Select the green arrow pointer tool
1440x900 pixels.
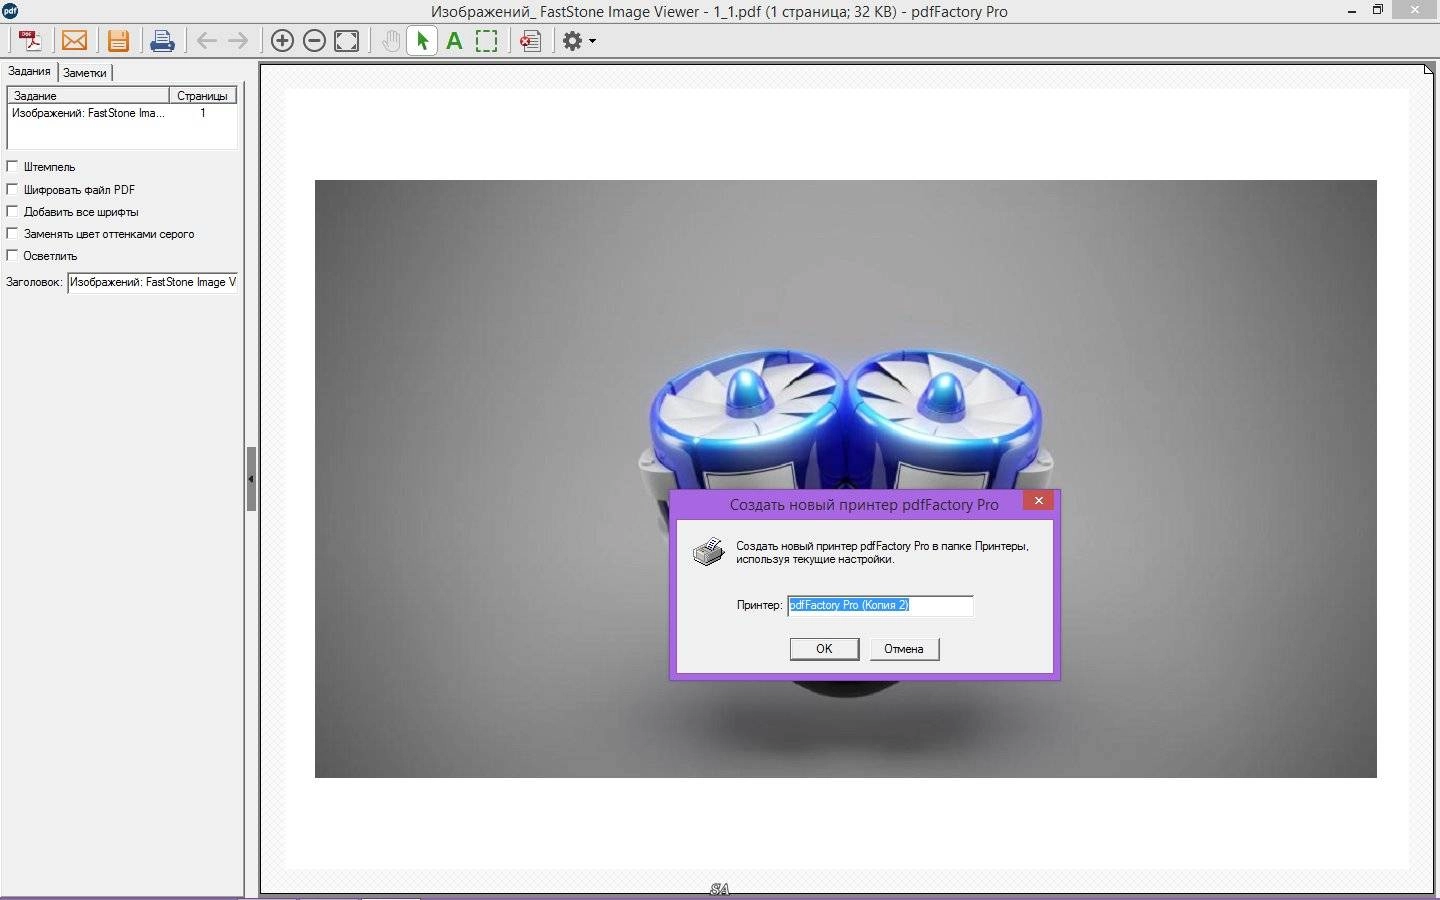[x=422, y=41]
